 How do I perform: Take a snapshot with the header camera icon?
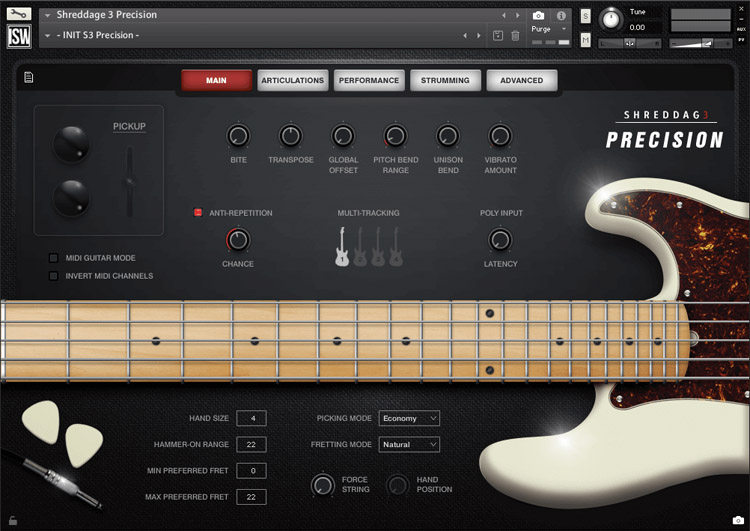coord(538,16)
